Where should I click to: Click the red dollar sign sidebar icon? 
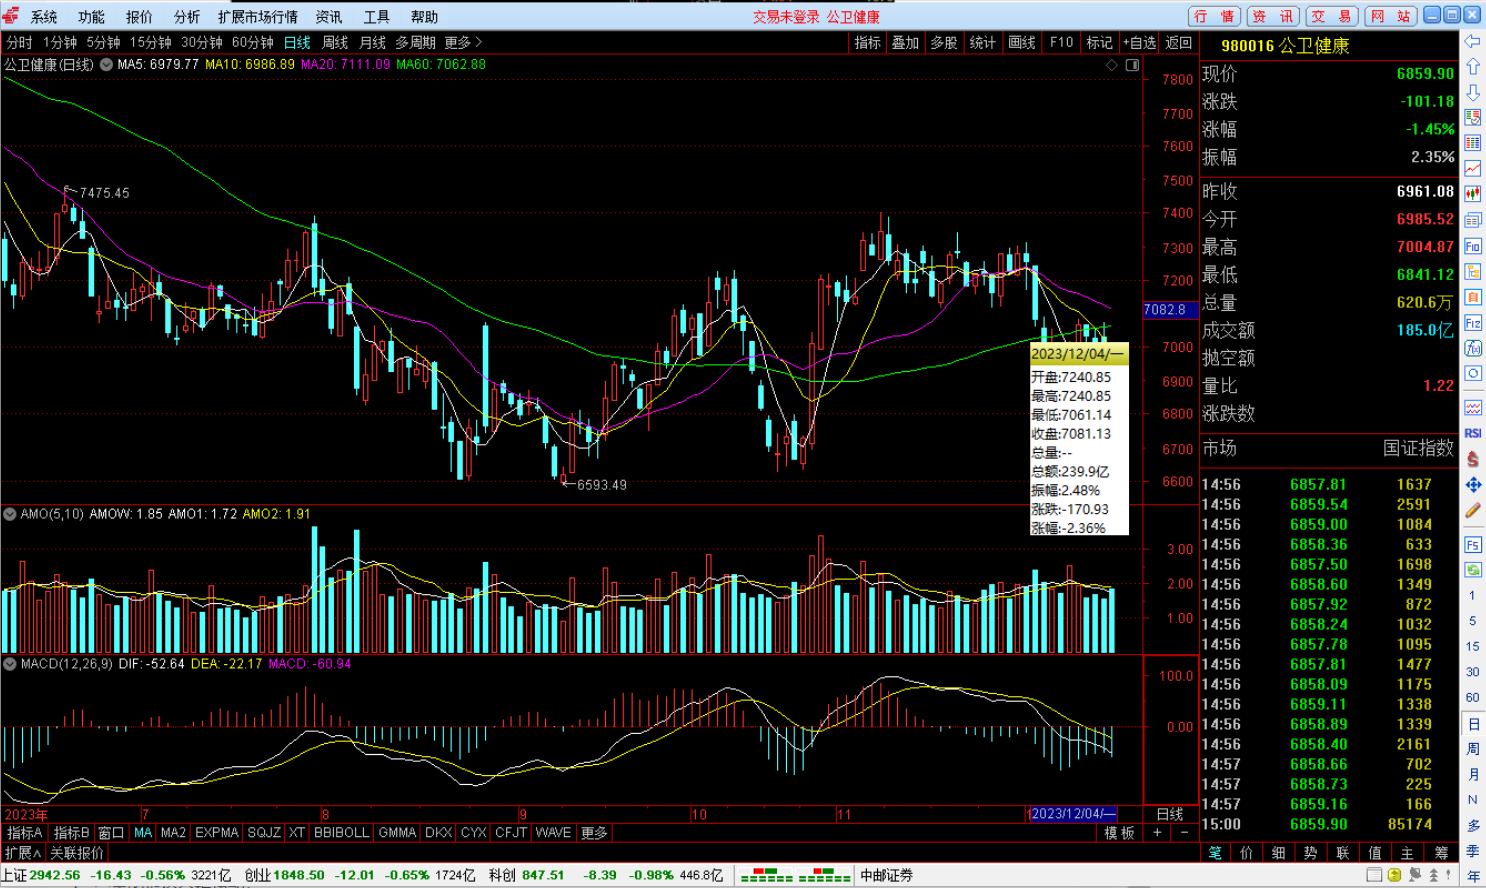[1473, 459]
